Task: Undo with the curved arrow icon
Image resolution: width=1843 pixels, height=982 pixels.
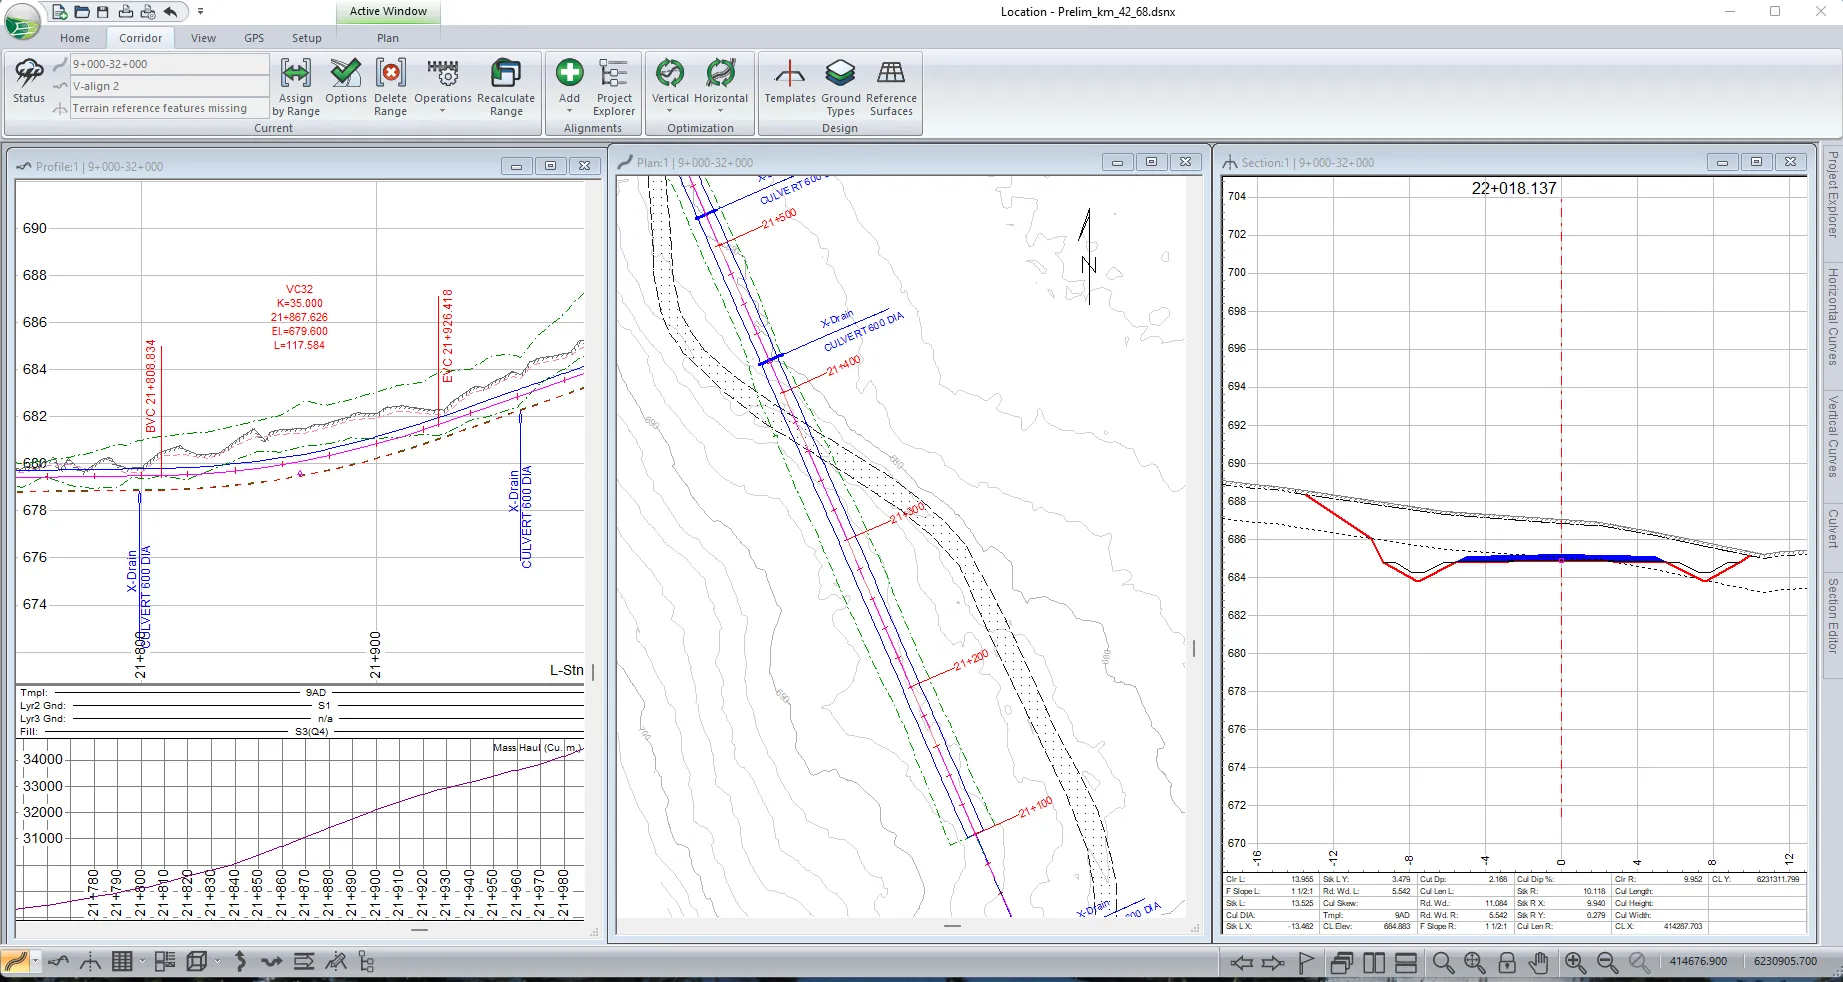Action: coord(171,12)
